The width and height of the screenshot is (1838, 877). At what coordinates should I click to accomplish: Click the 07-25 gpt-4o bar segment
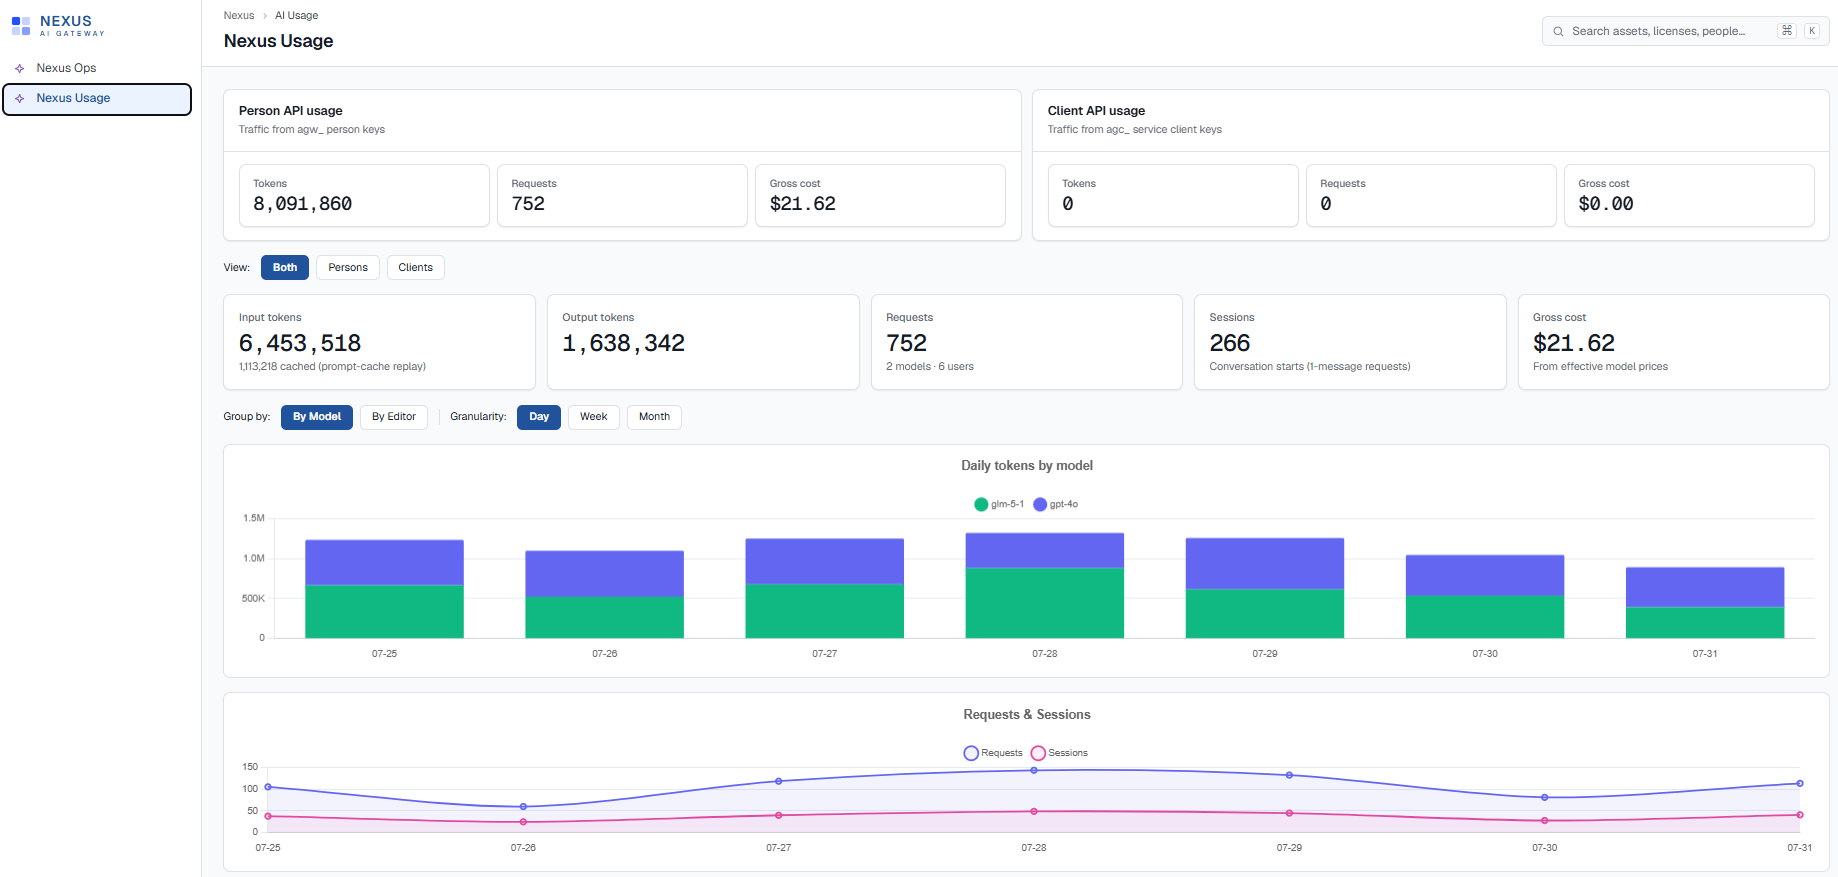point(384,562)
